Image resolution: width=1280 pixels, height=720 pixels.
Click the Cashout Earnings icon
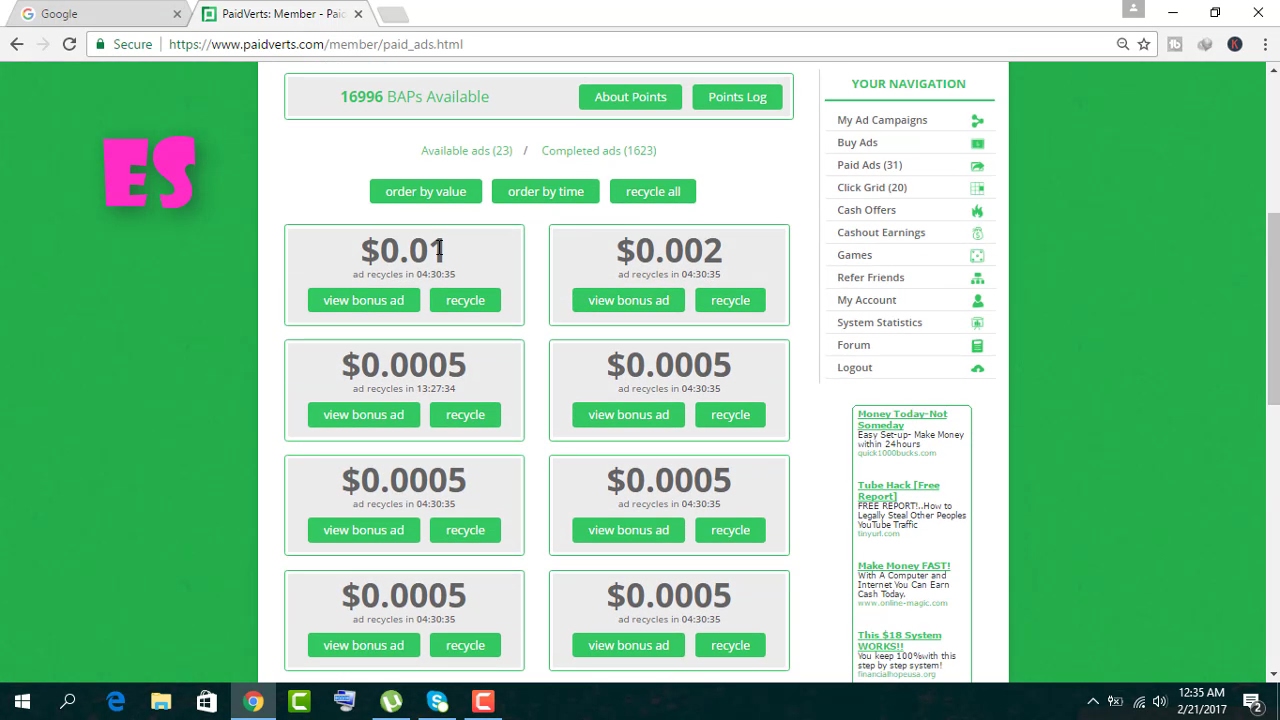click(x=977, y=233)
